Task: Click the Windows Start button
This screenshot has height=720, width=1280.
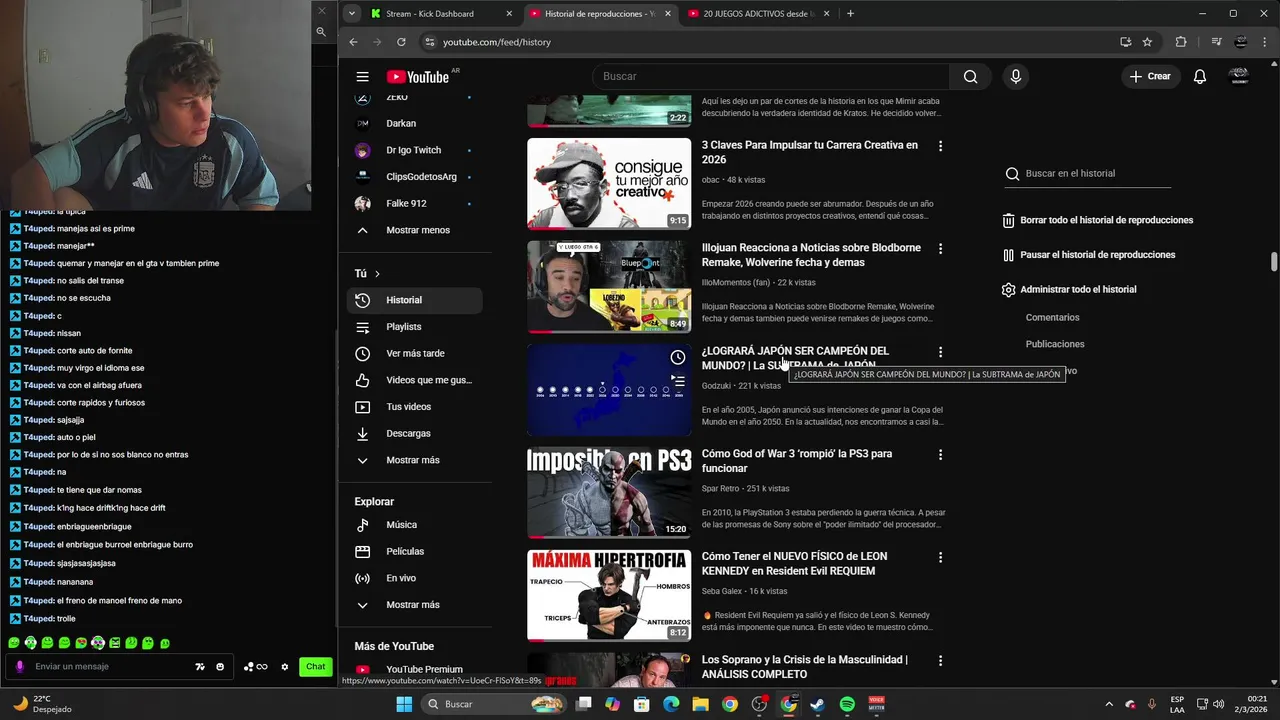Action: pyautogui.click(x=404, y=704)
